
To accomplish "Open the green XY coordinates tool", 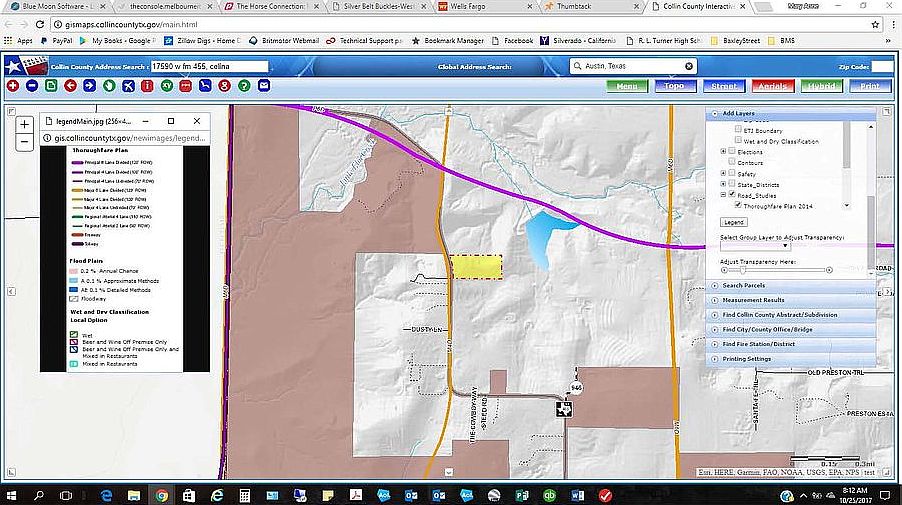I will coord(167,86).
